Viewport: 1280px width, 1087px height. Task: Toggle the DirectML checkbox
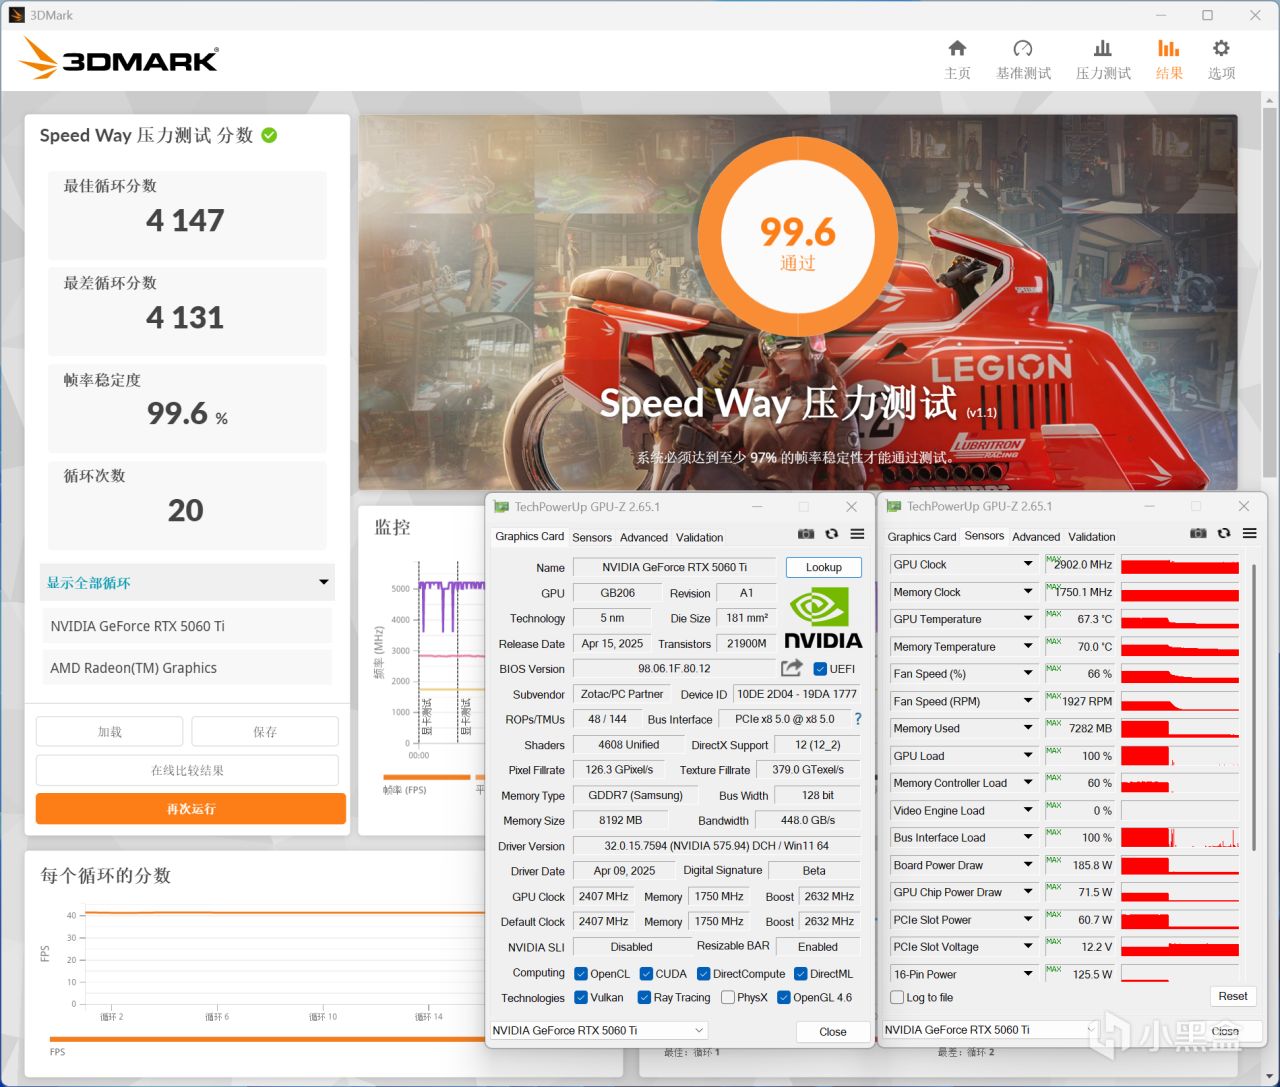coord(801,974)
